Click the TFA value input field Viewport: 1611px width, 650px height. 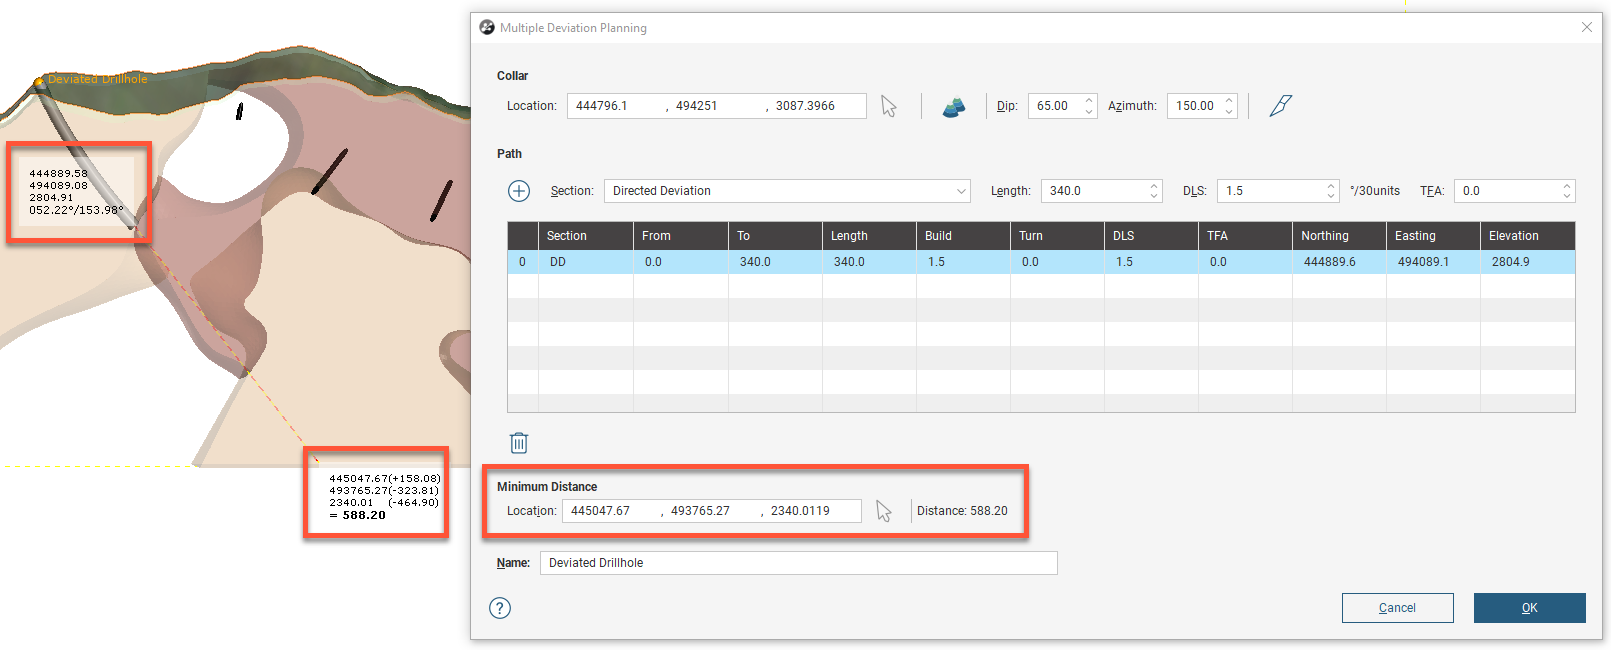[x=1505, y=191]
